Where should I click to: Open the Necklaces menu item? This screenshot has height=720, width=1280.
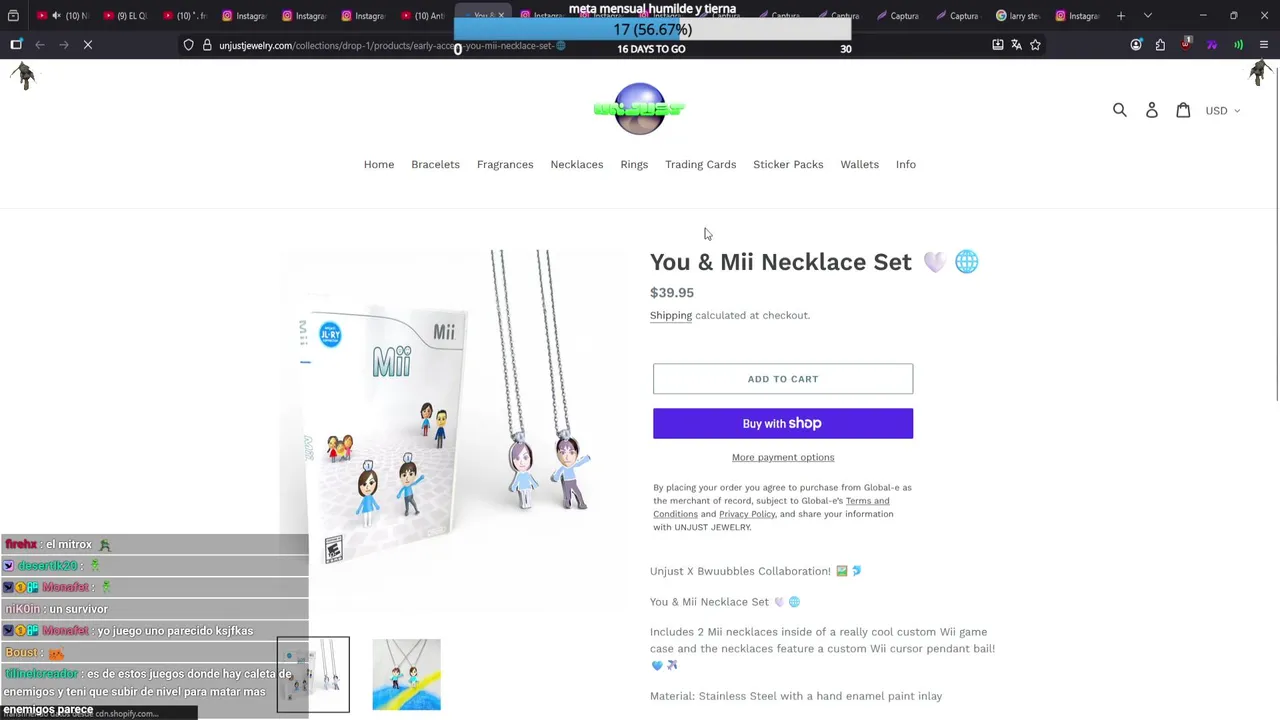(x=577, y=164)
